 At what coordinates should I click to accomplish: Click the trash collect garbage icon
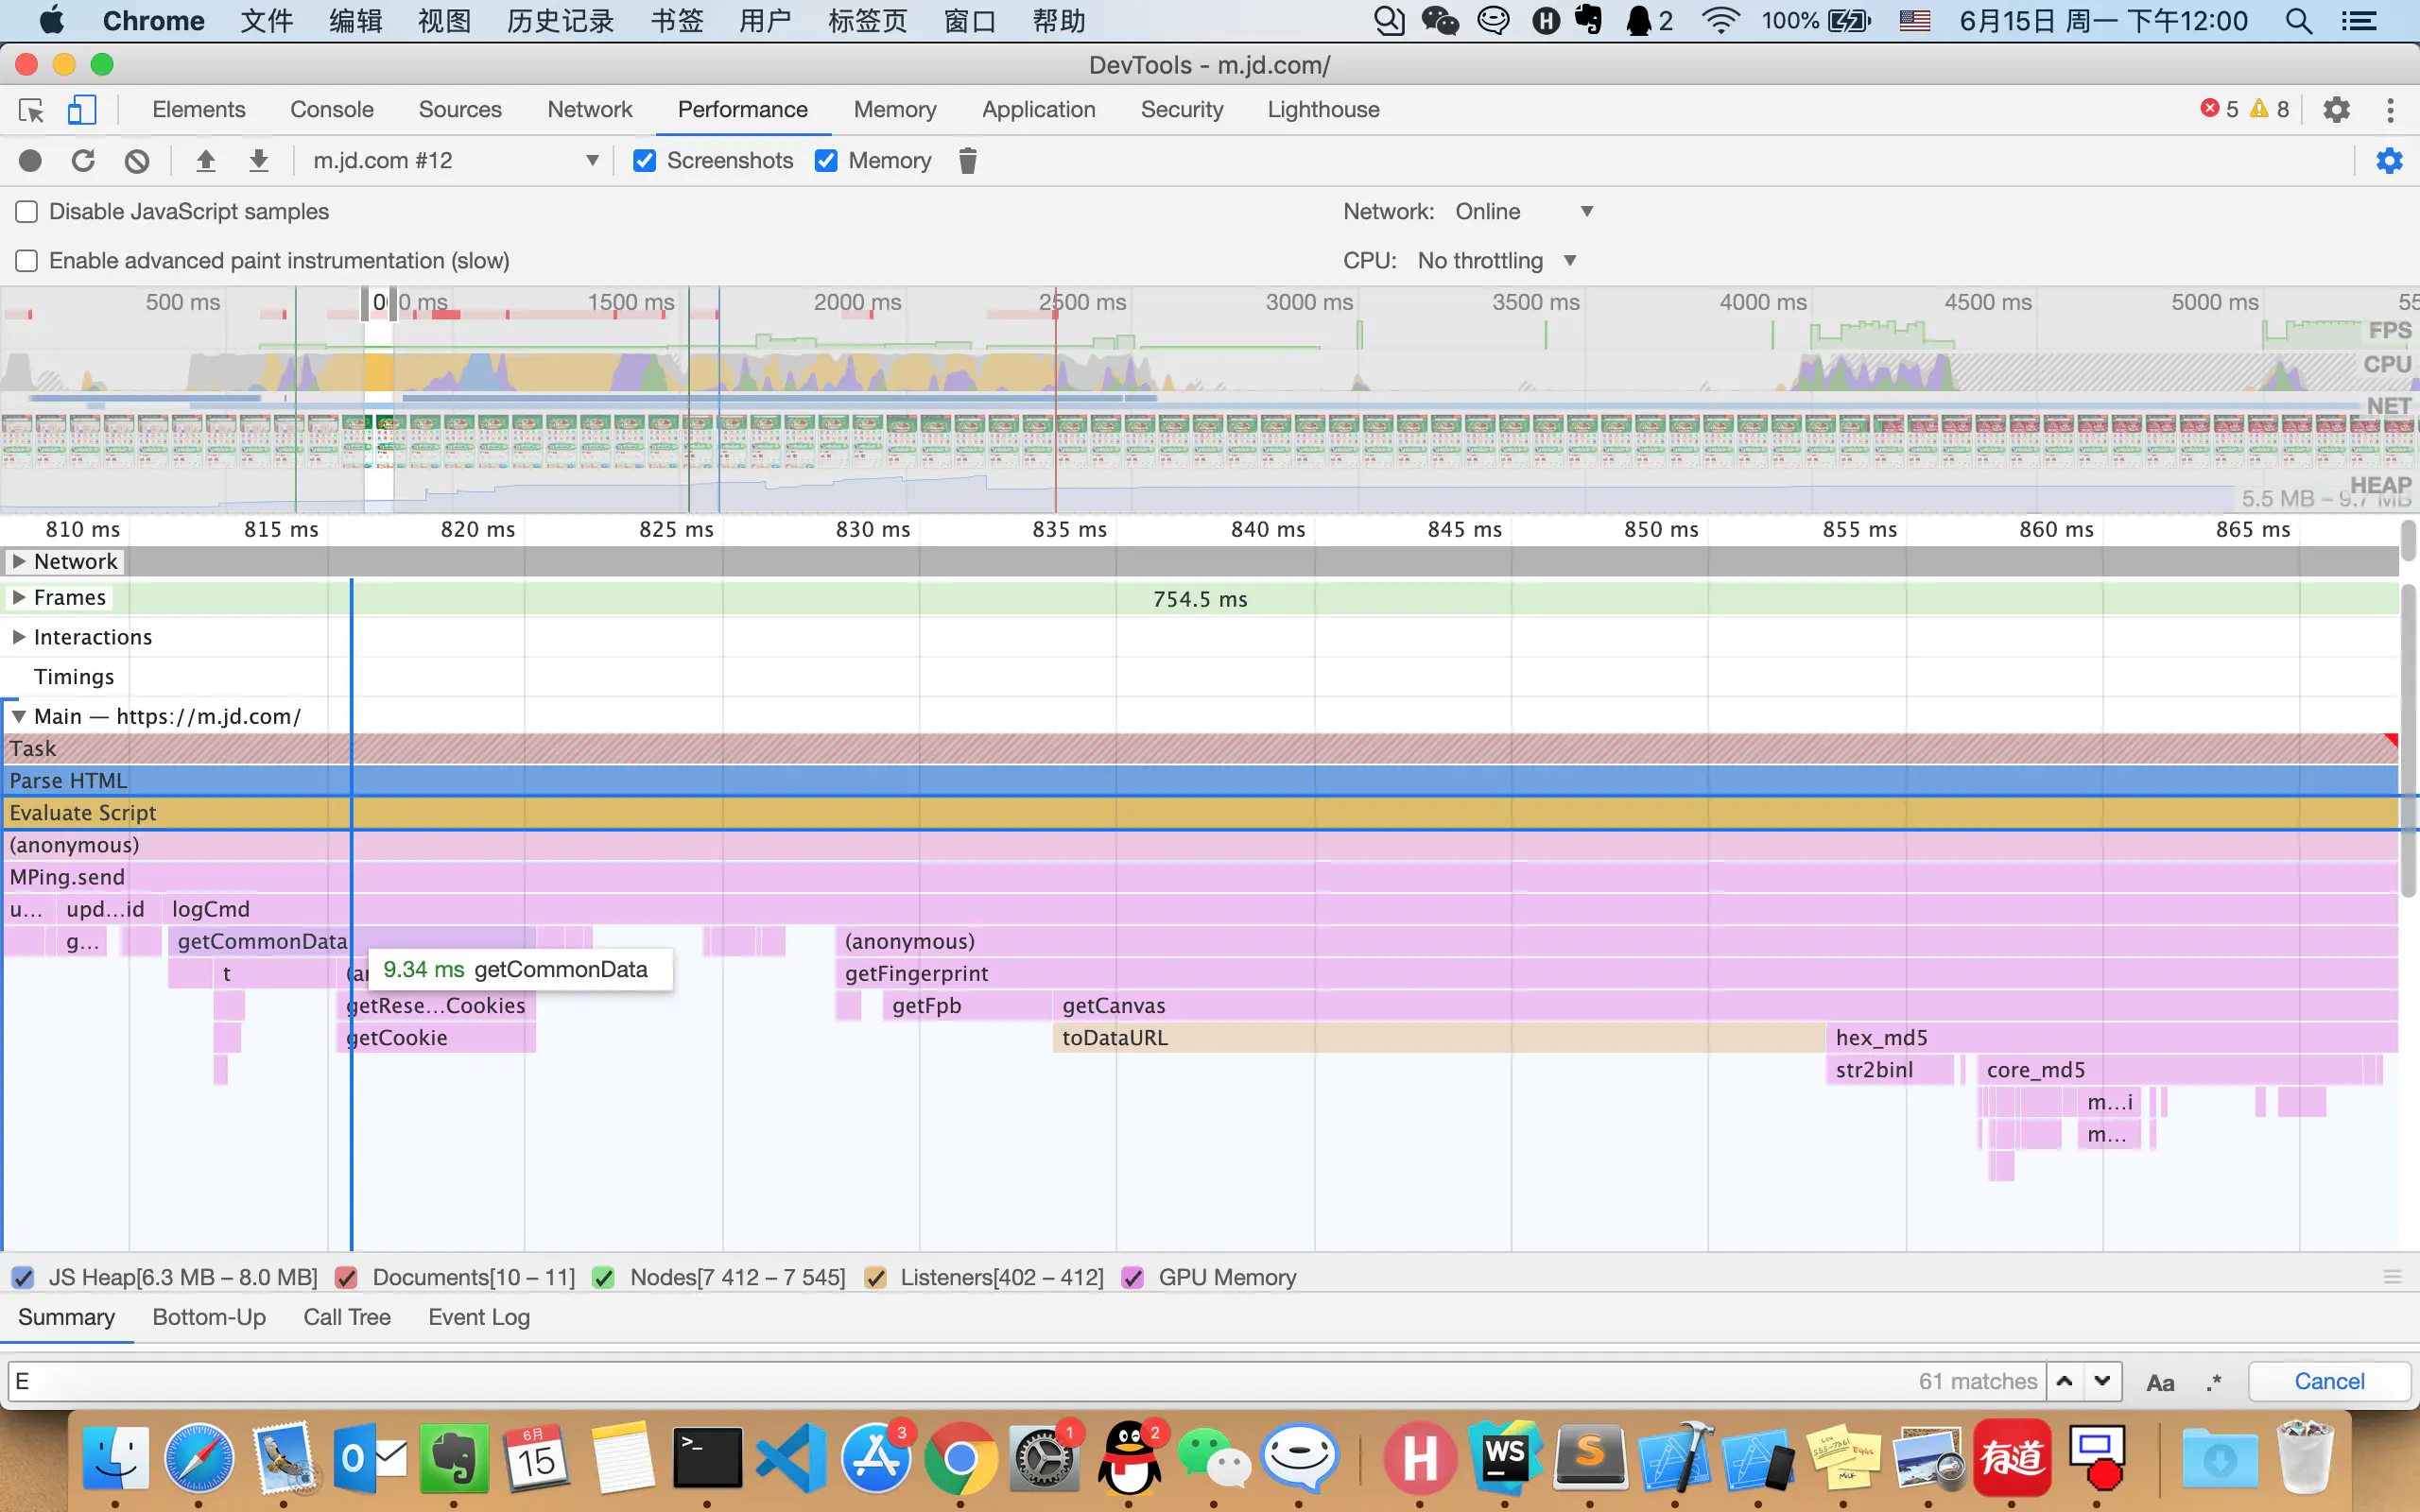(x=967, y=161)
